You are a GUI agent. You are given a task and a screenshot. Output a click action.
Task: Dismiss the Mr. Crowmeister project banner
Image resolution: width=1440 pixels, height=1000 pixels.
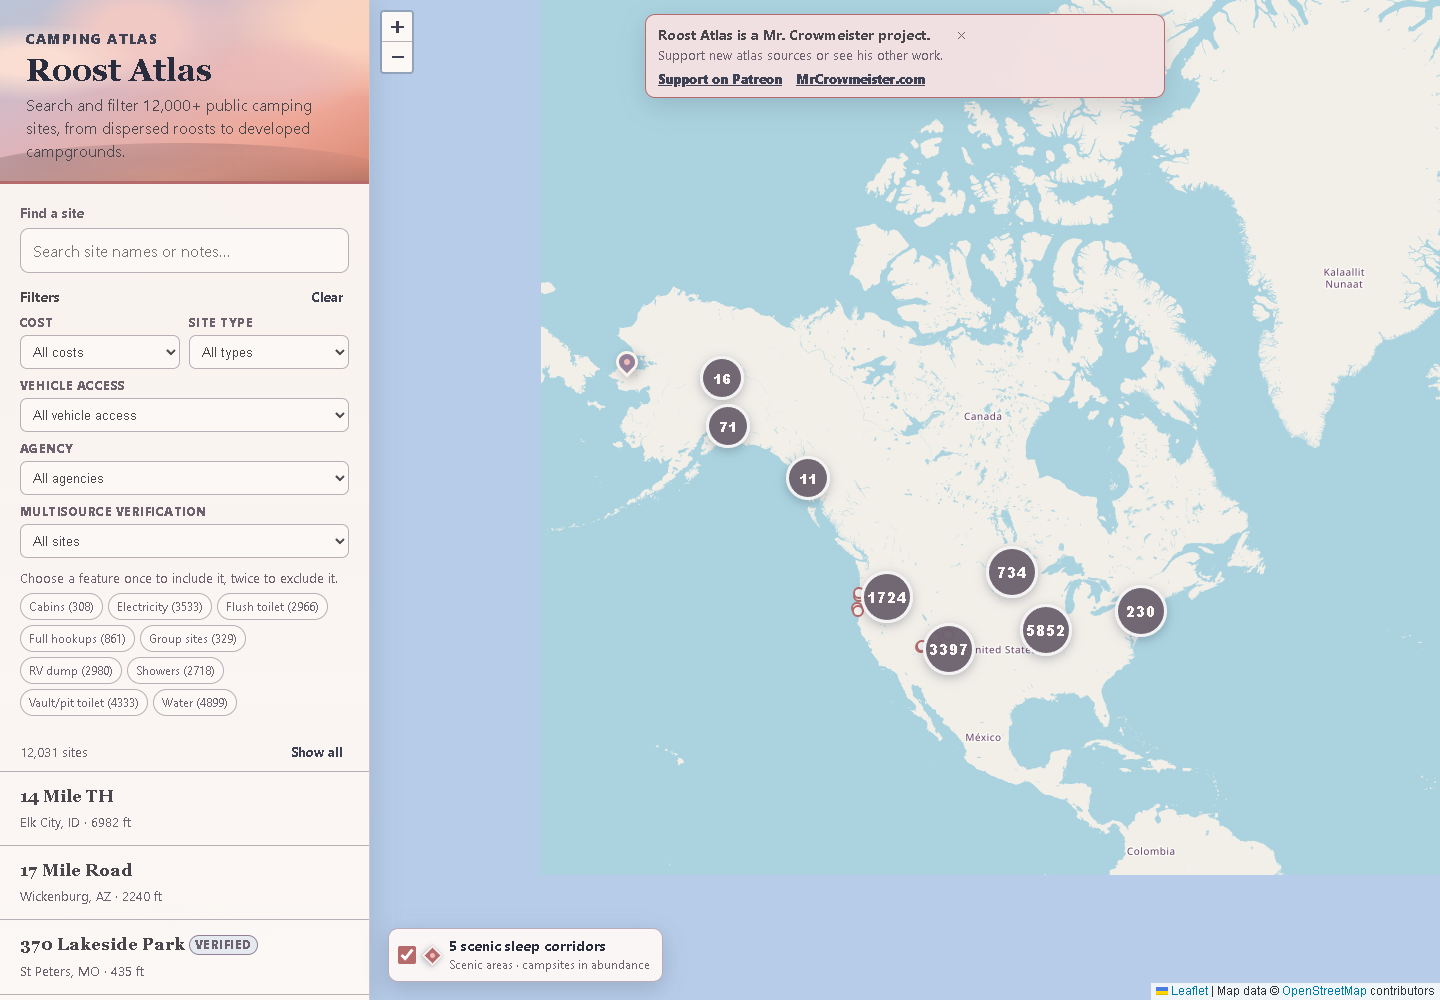(x=961, y=35)
